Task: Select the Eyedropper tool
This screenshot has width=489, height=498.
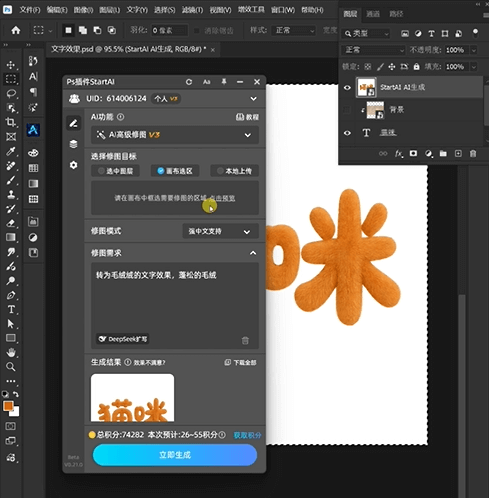Action: pyautogui.click(x=11, y=151)
